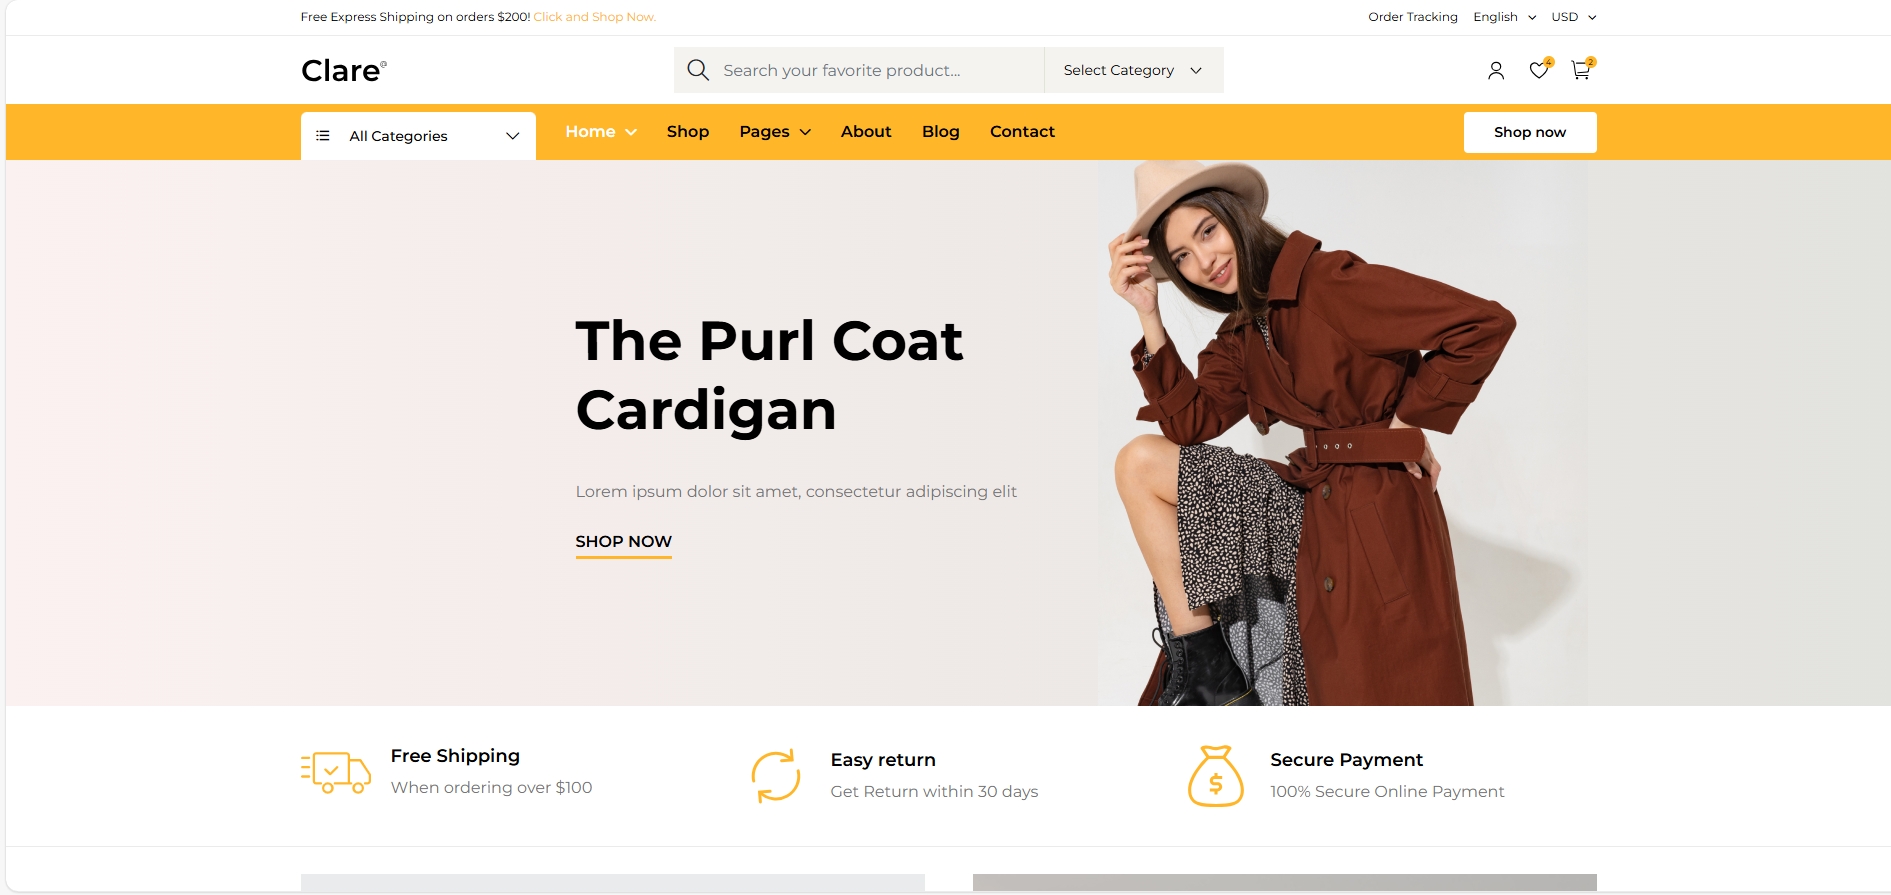Image resolution: width=1891 pixels, height=895 pixels.
Task: Click the All Categories list icon
Action: [x=323, y=136]
